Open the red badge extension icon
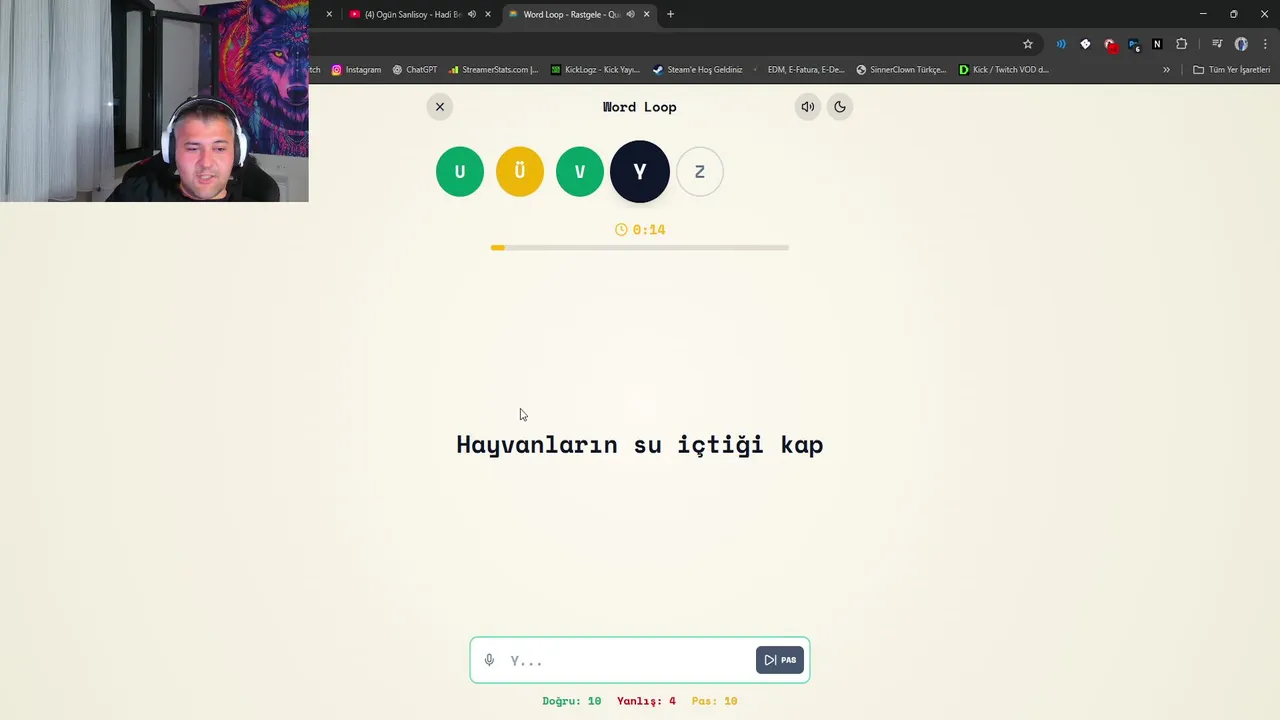The width and height of the screenshot is (1280, 720). (1110, 44)
